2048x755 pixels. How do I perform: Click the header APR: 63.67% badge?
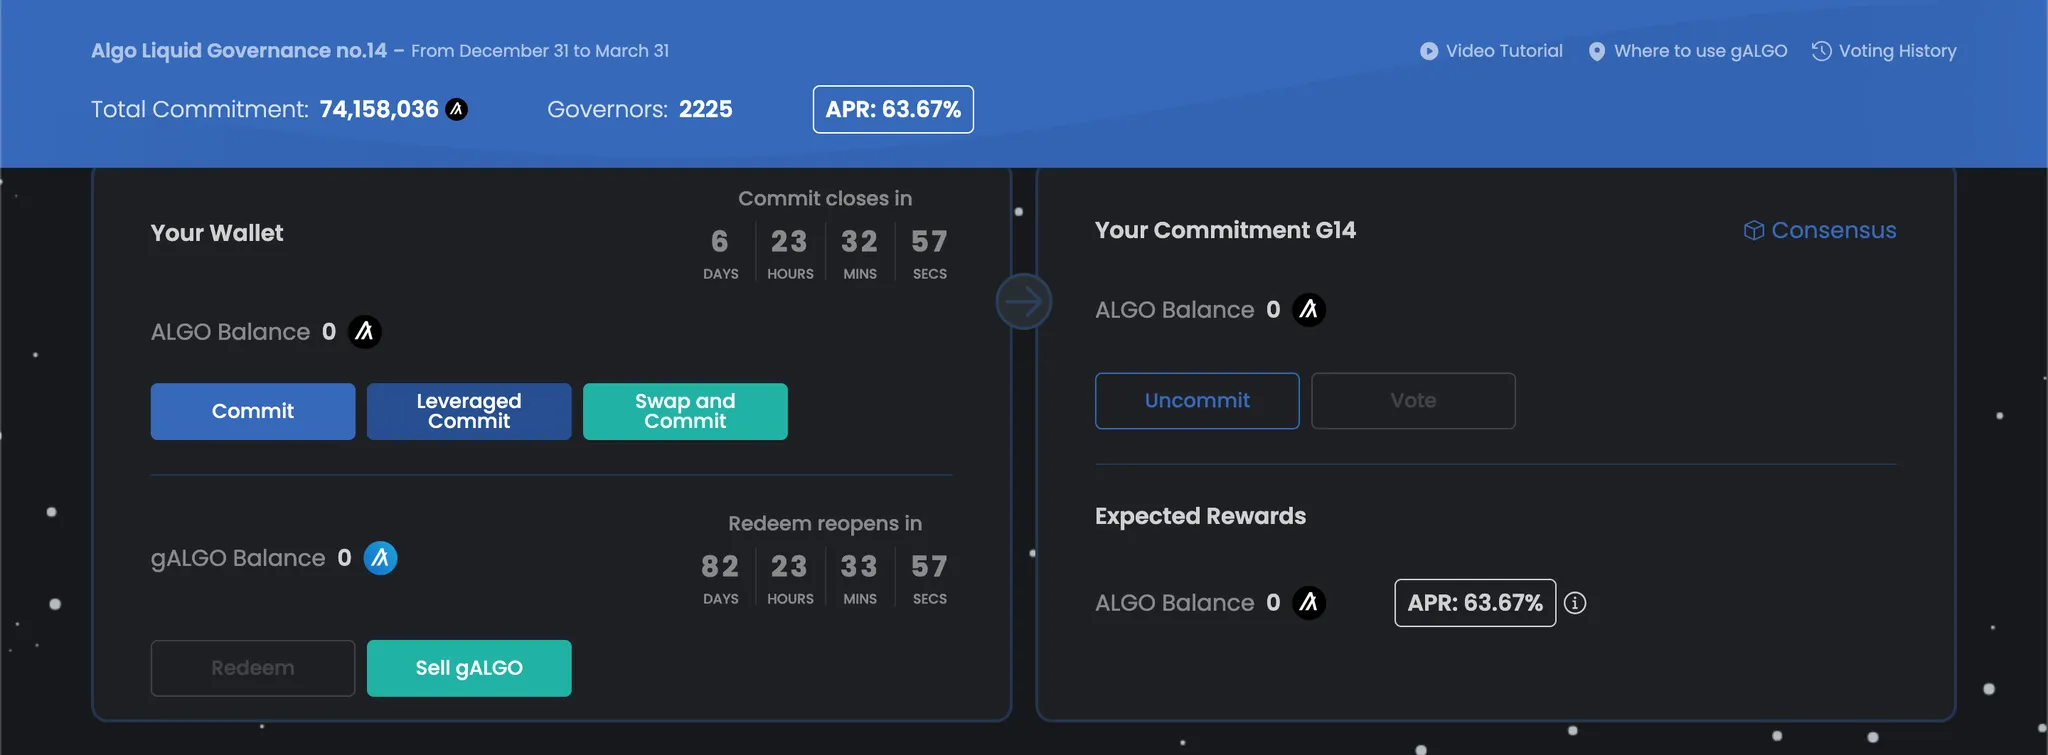893,109
